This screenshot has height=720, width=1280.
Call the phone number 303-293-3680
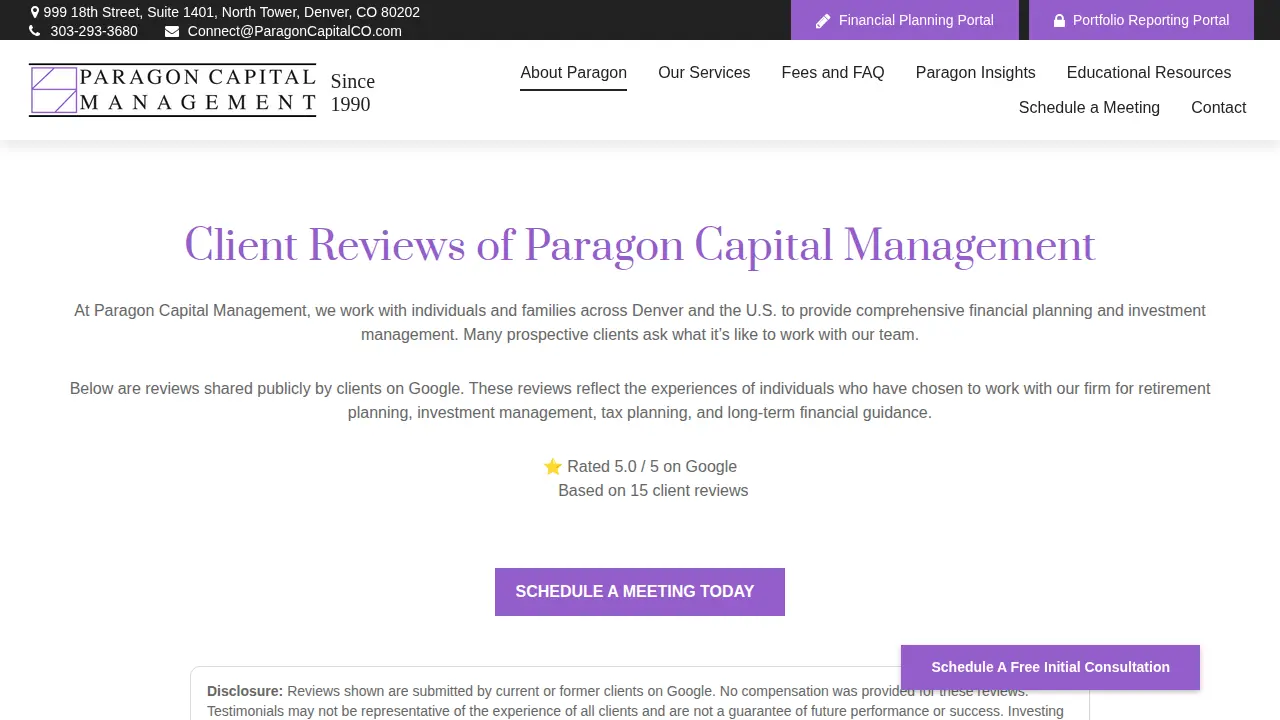point(94,31)
